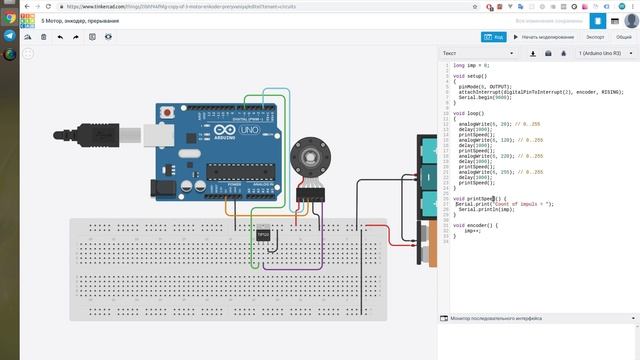Select the DC motor with encoder component

click(x=310, y=157)
